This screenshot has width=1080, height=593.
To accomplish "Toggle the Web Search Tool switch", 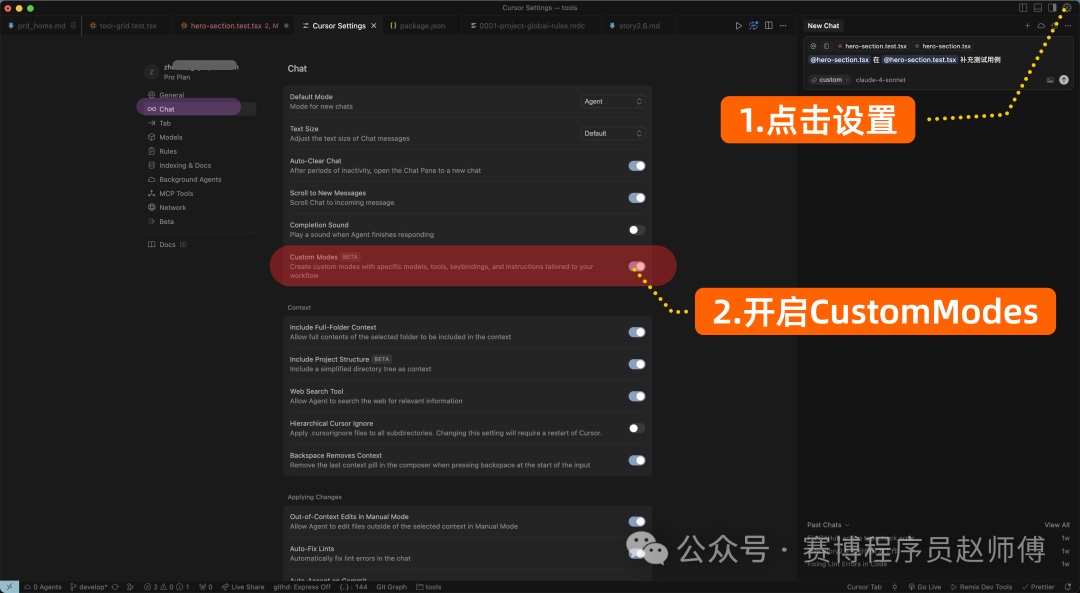I will point(636,396).
